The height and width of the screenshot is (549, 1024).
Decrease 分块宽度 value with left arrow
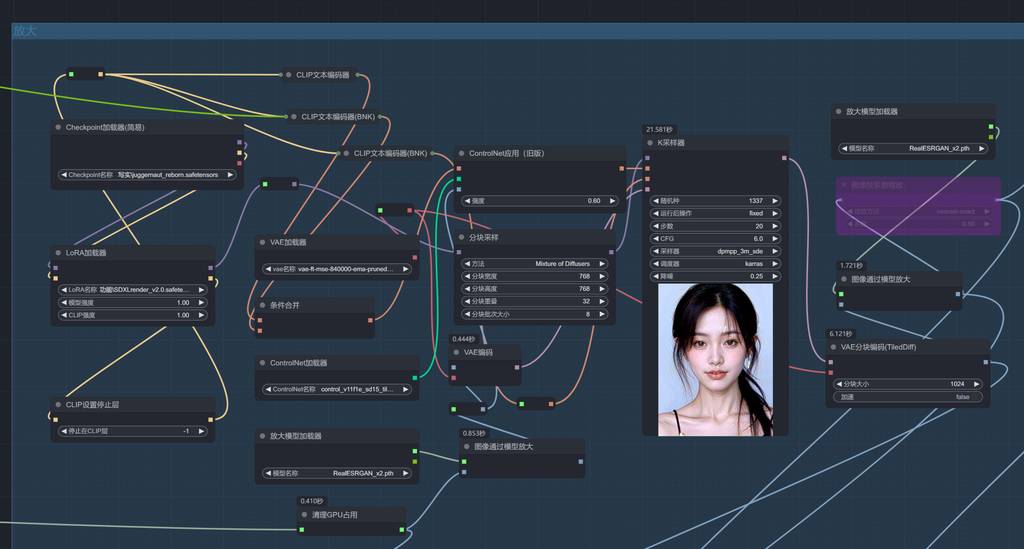pyautogui.click(x=465, y=276)
